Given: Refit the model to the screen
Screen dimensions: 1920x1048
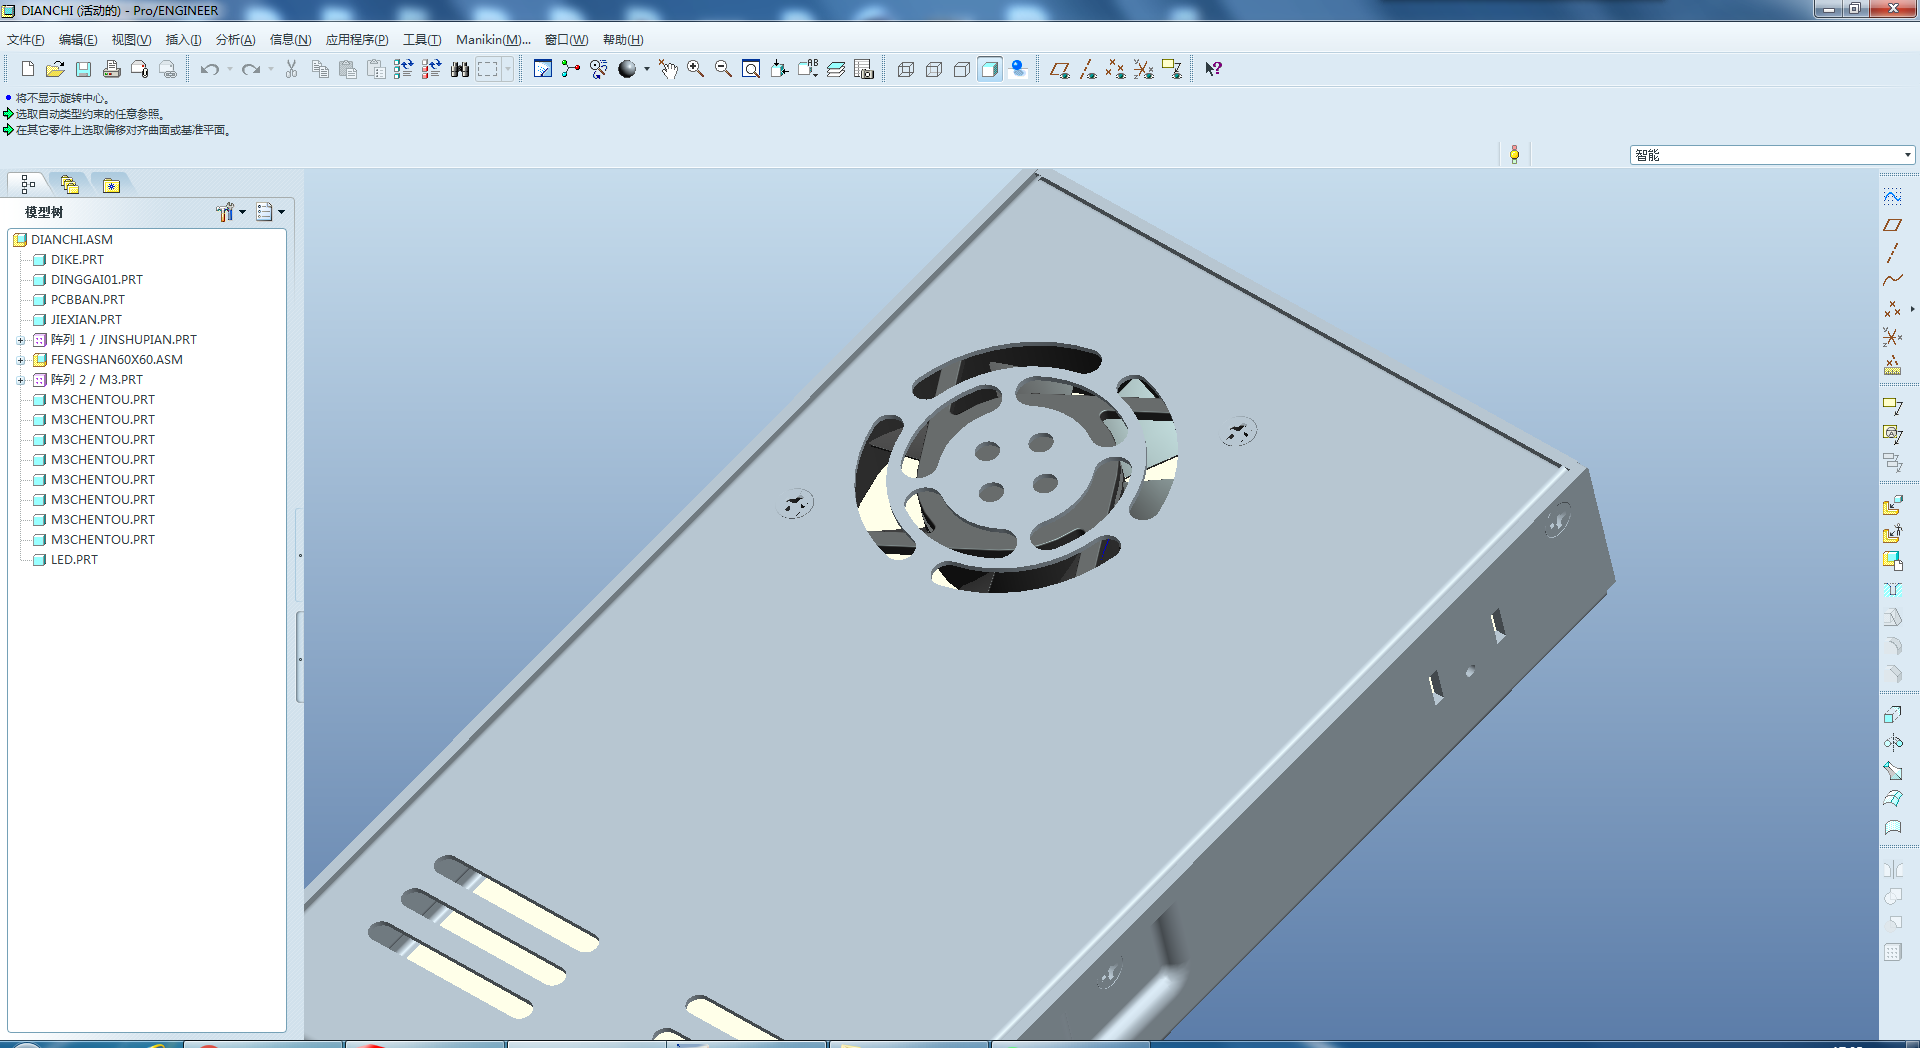Looking at the screenshot, I should tap(752, 69).
